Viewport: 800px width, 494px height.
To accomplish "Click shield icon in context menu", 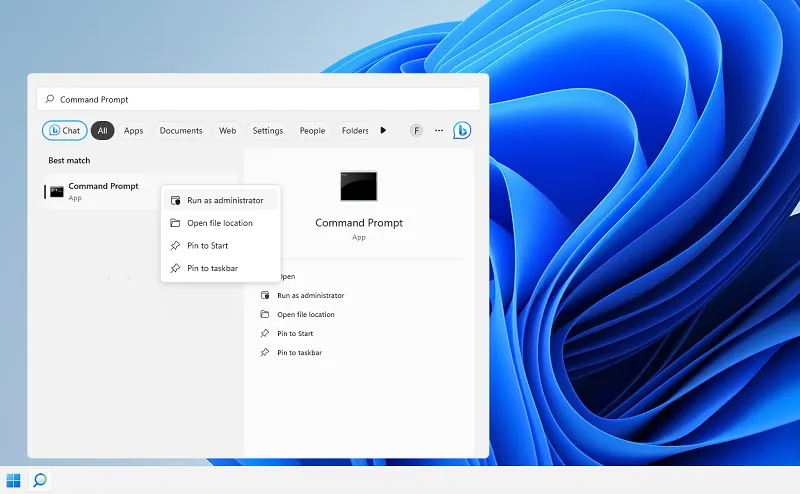I will point(176,200).
